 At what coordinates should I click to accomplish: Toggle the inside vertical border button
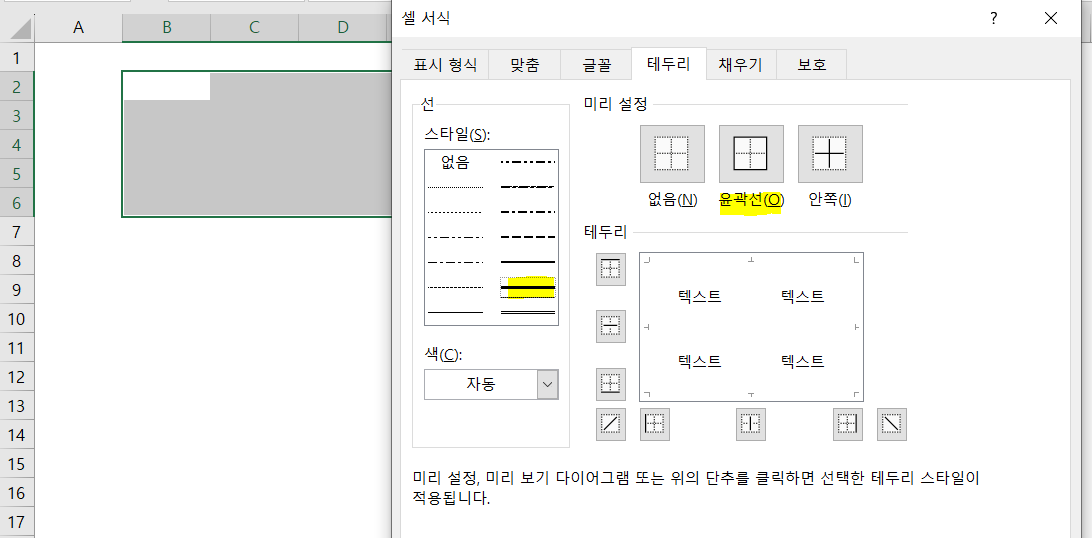click(x=751, y=424)
